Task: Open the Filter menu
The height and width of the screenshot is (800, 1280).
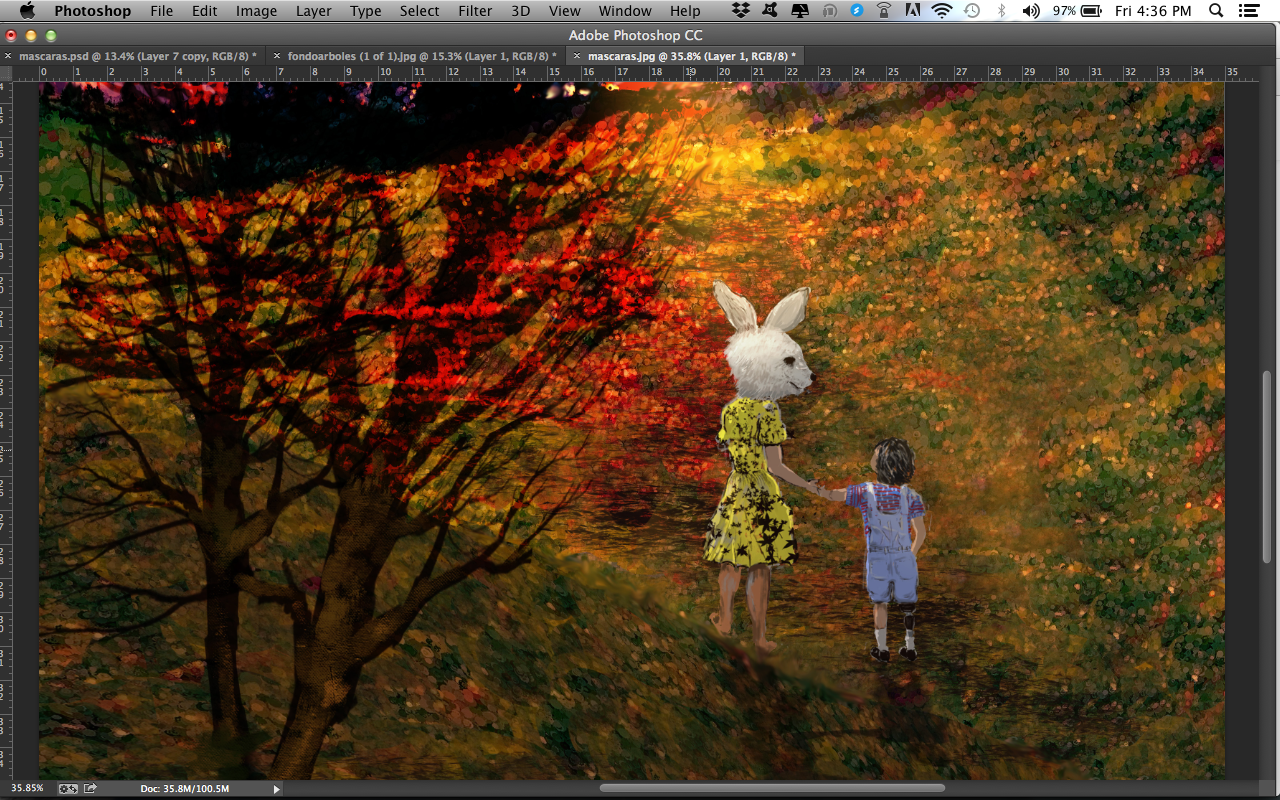Action: pos(475,11)
